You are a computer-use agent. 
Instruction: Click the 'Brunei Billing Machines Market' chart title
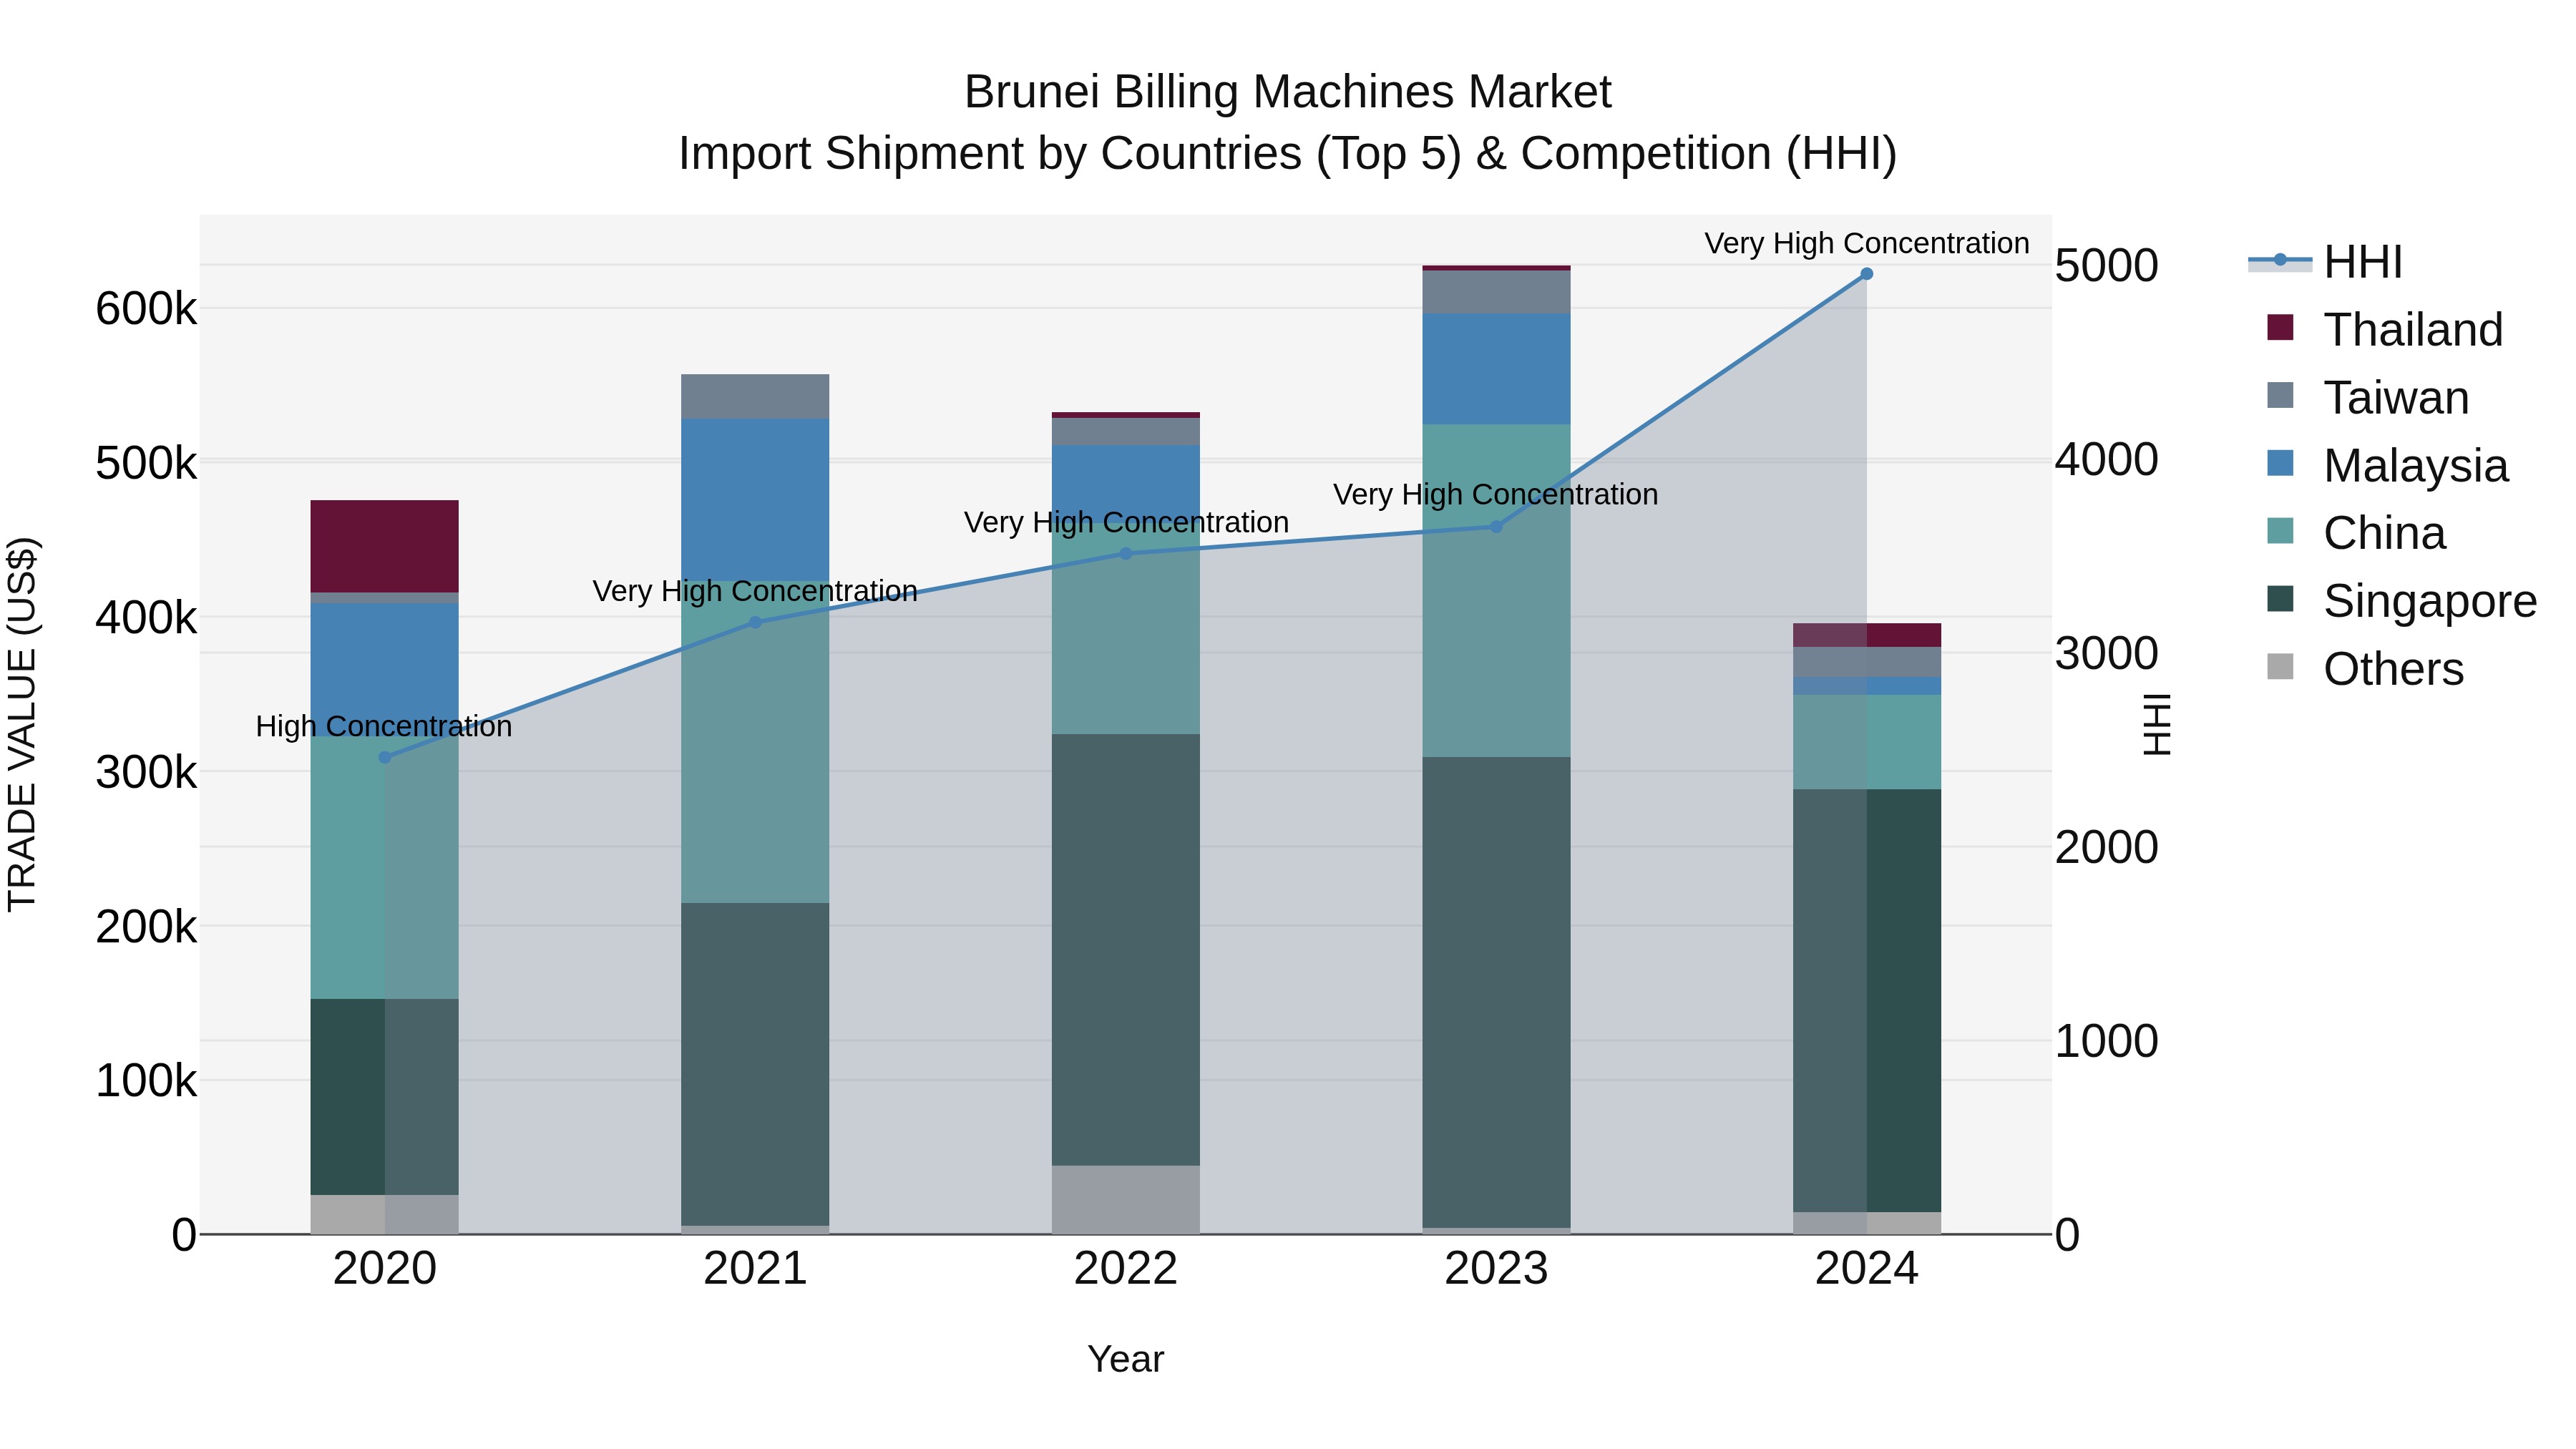(1288, 92)
